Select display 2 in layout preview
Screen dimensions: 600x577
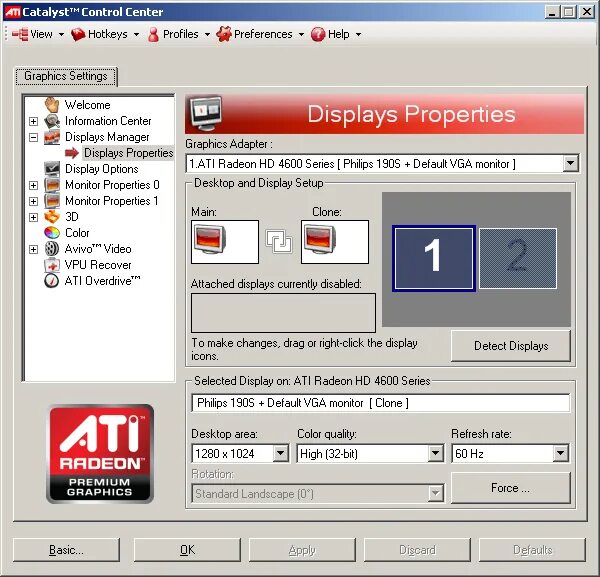point(518,258)
